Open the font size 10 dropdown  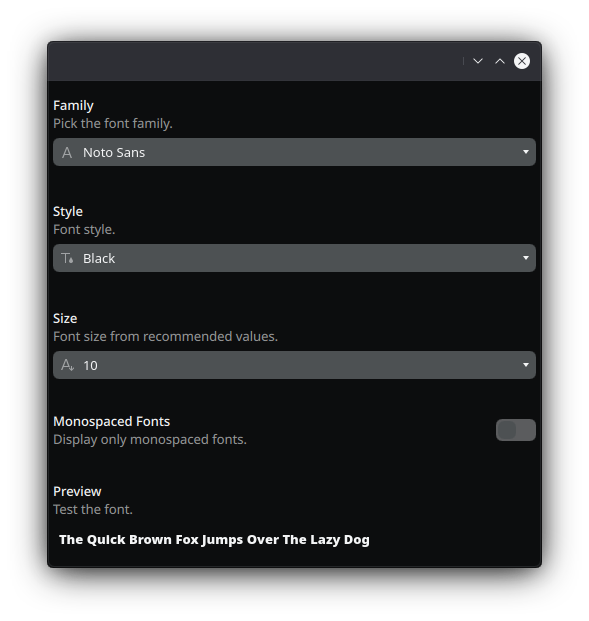coord(294,365)
